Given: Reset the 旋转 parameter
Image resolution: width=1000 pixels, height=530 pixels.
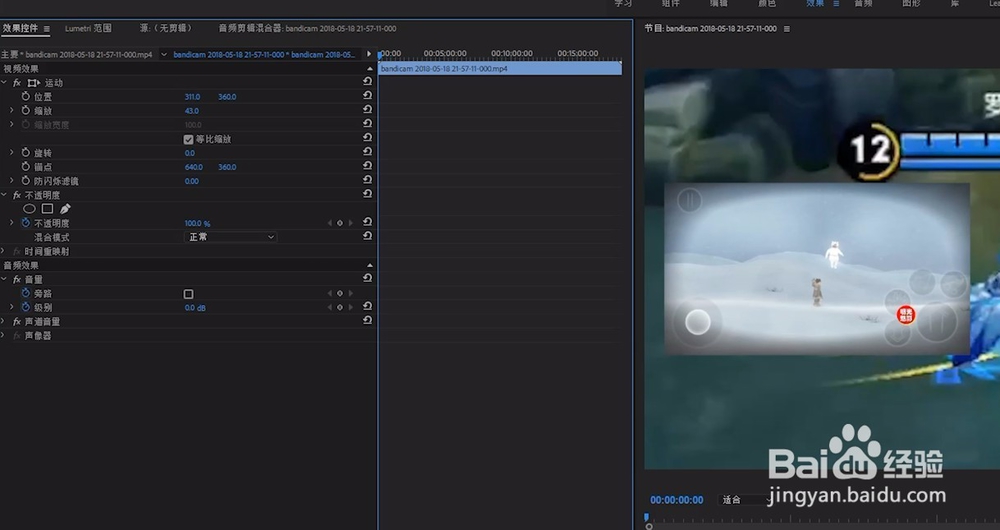Looking at the screenshot, I should (x=367, y=152).
